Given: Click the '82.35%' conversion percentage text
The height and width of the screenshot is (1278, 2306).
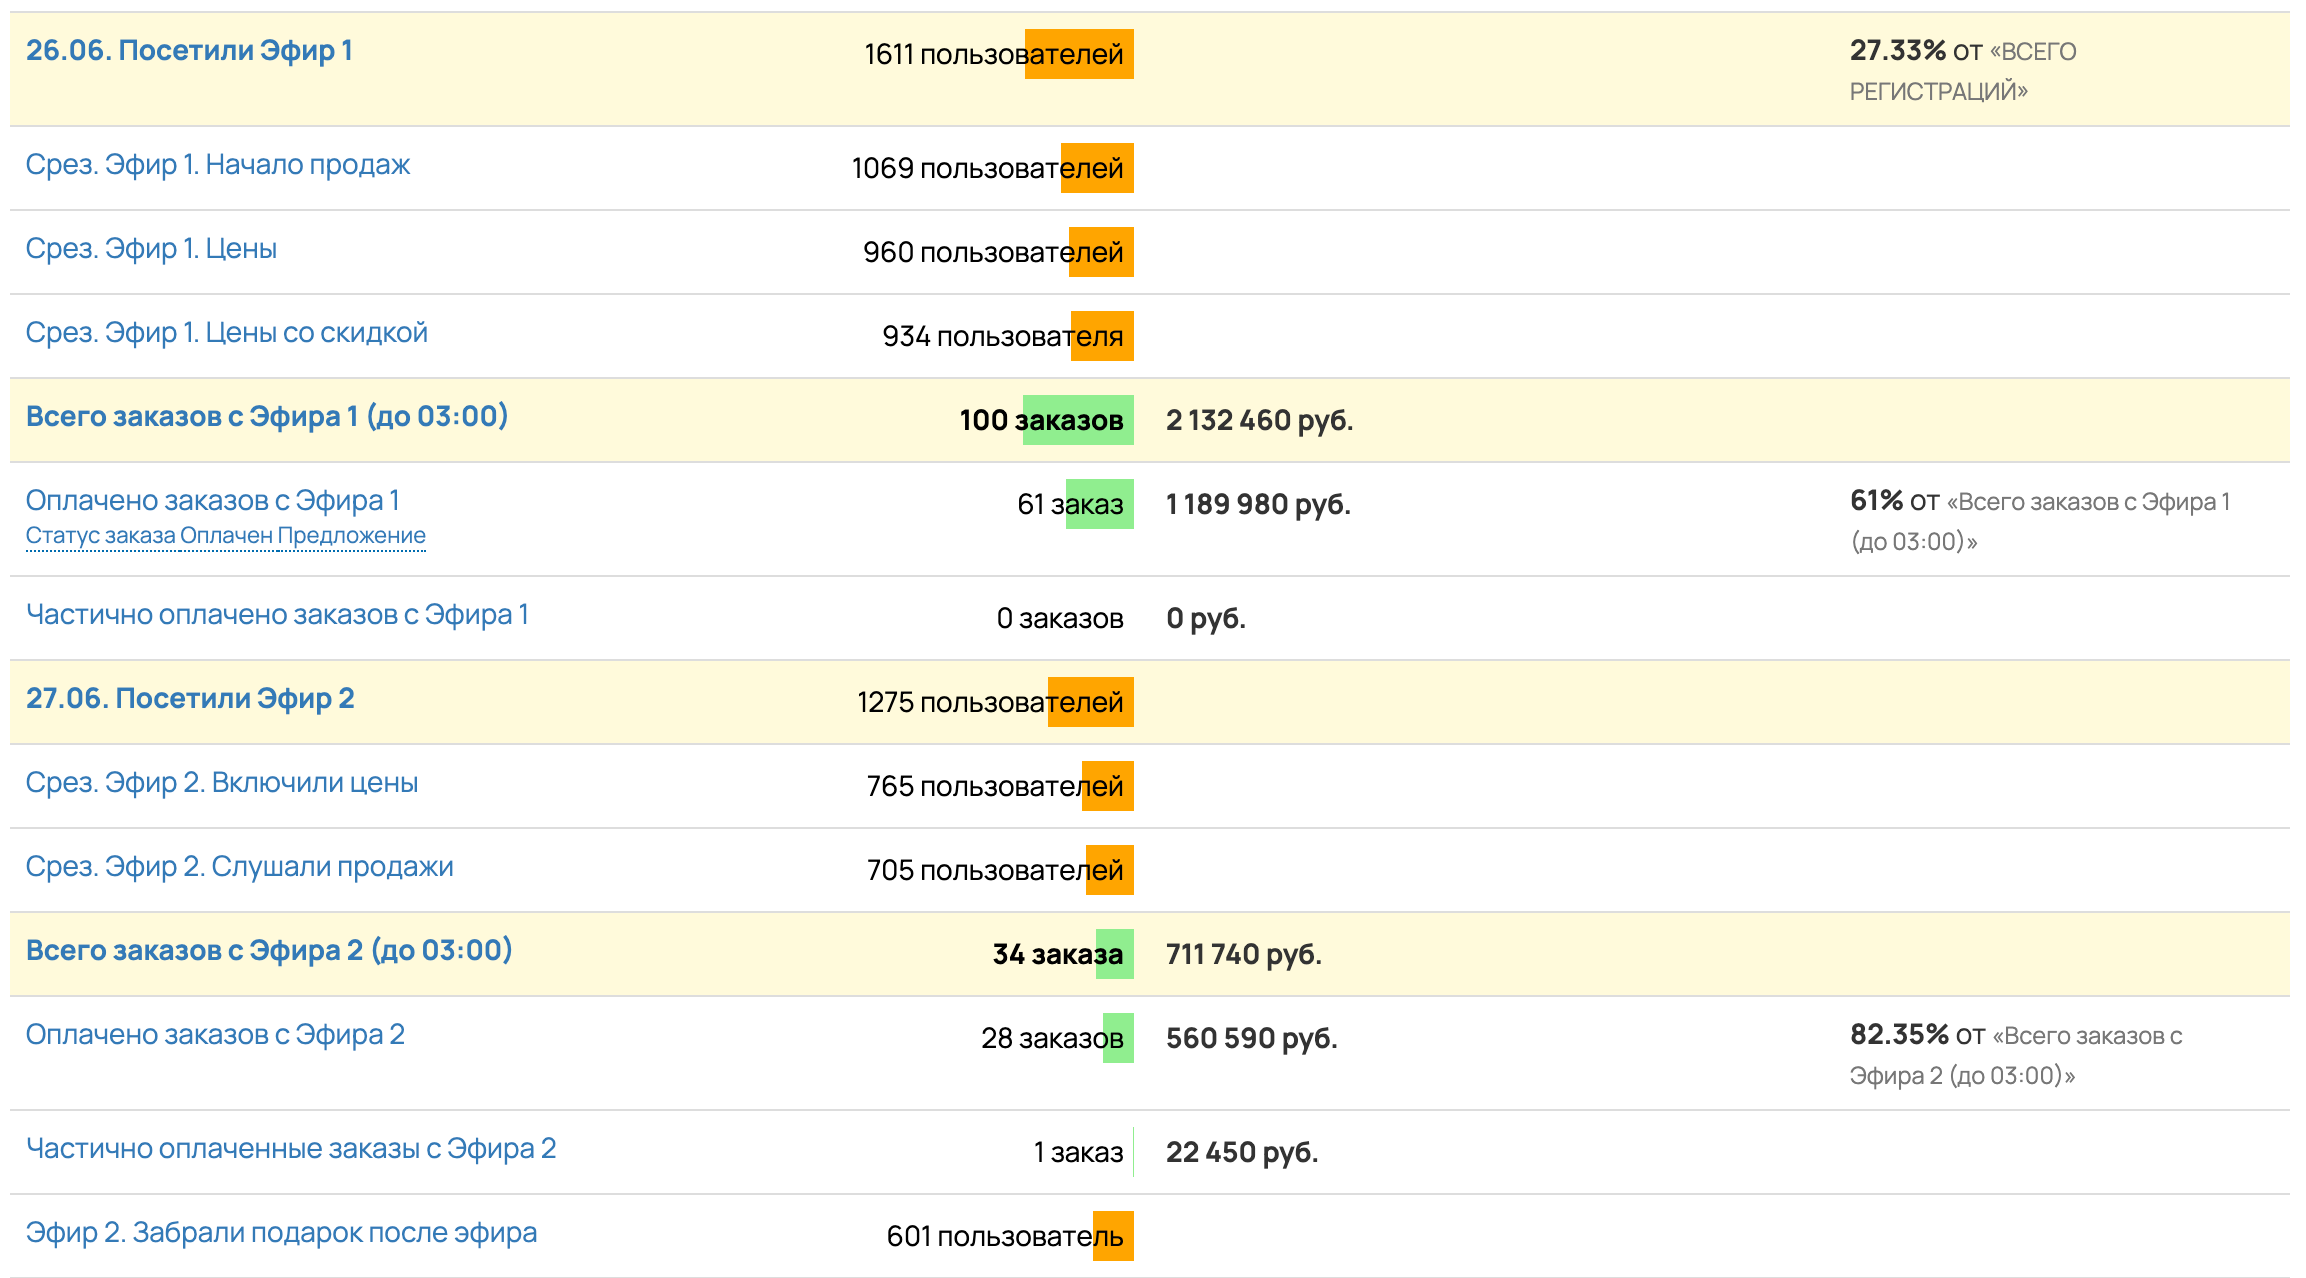Looking at the screenshot, I should (x=1899, y=1035).
